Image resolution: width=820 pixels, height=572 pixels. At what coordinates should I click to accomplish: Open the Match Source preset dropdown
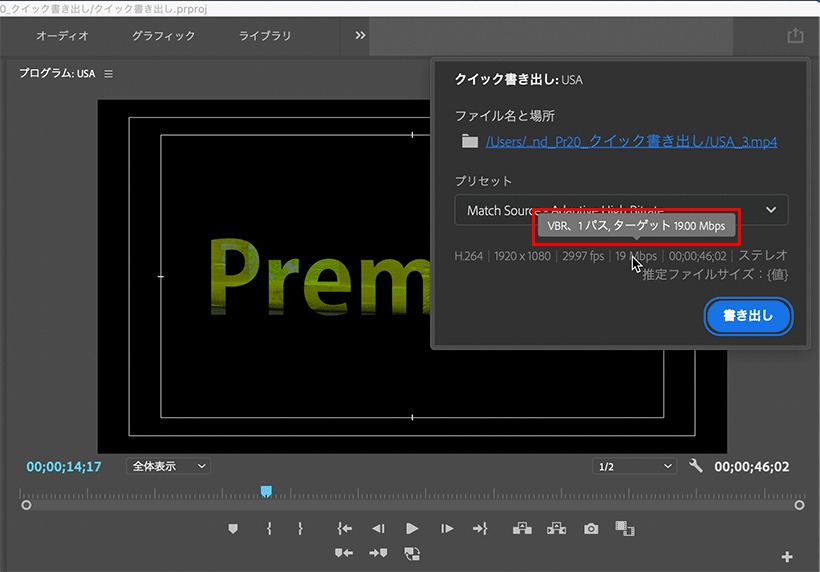tap(621, 210)
